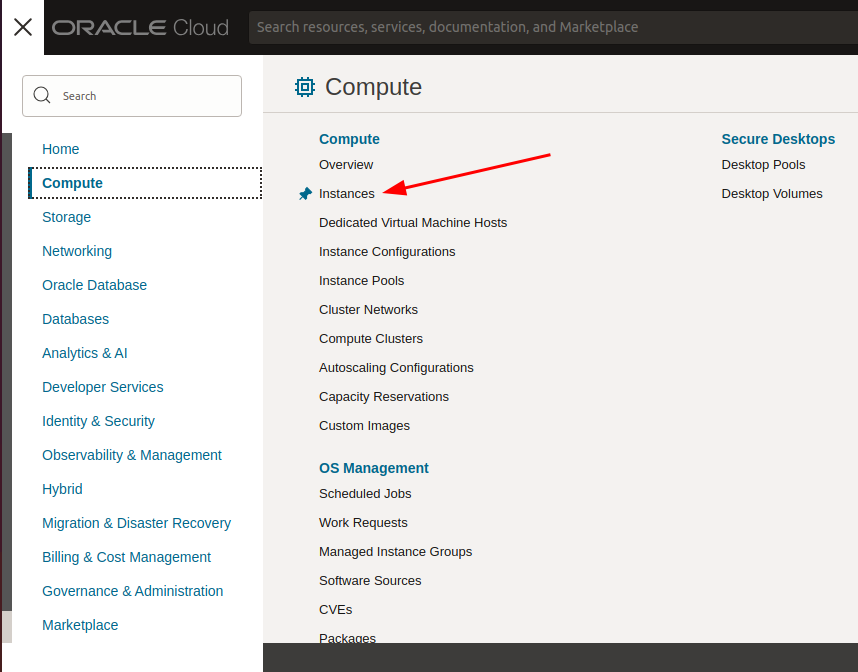Open the Storage category
Screen dimensions: 858x672
[66, 217]
